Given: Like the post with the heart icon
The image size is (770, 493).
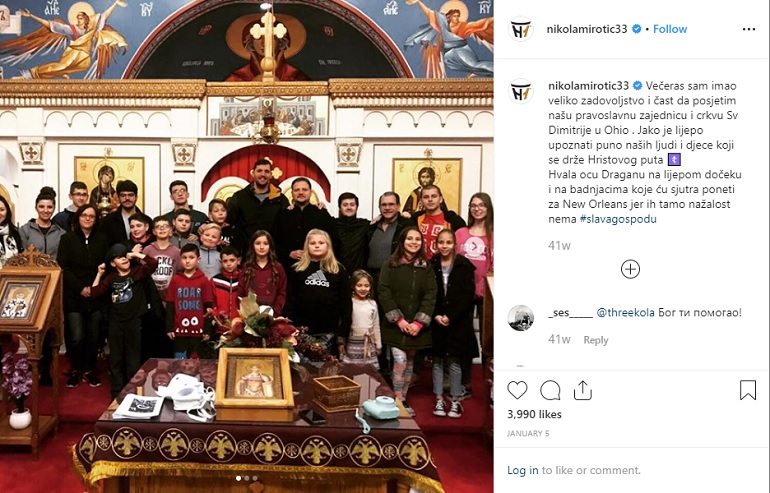Looking at the screenshot, I should tap(517, 390).
